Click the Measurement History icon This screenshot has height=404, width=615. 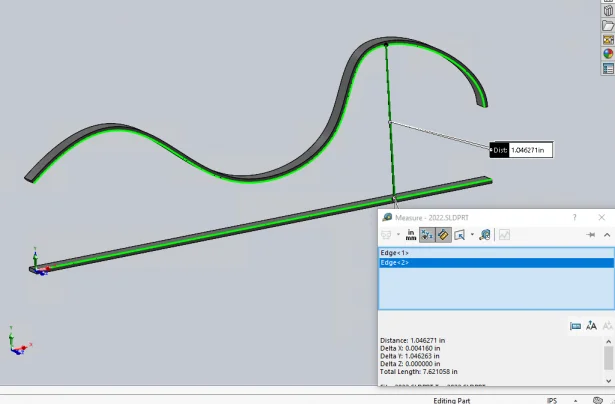pos(485,235)
